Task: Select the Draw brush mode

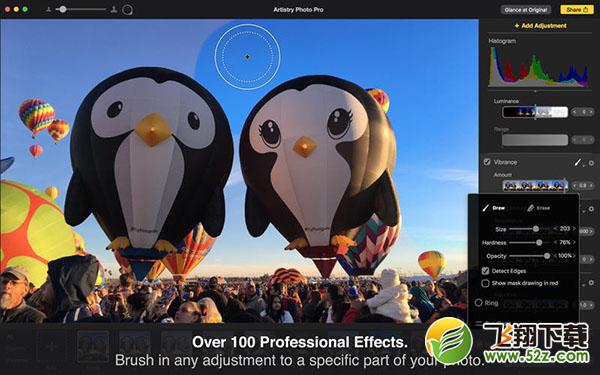Action: click(494, 208)
